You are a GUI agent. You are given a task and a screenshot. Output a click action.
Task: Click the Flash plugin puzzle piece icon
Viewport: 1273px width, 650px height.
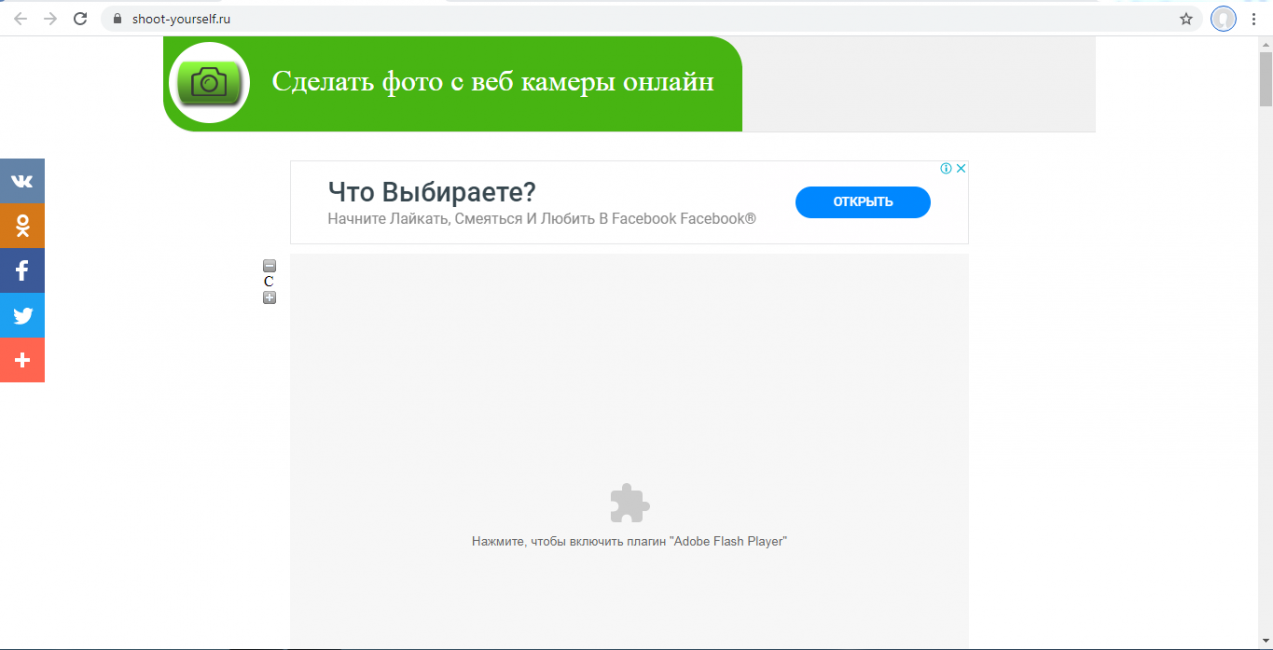(629, 504)
